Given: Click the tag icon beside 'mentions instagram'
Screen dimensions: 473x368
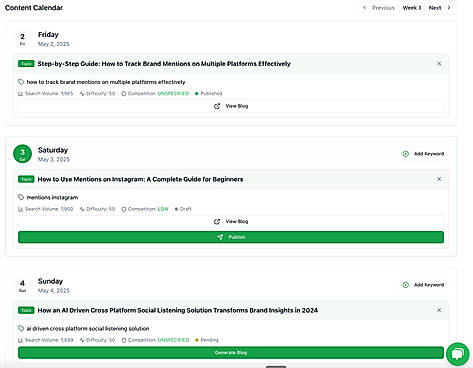Looking at the screenshot, I should [x=21, y=197].
